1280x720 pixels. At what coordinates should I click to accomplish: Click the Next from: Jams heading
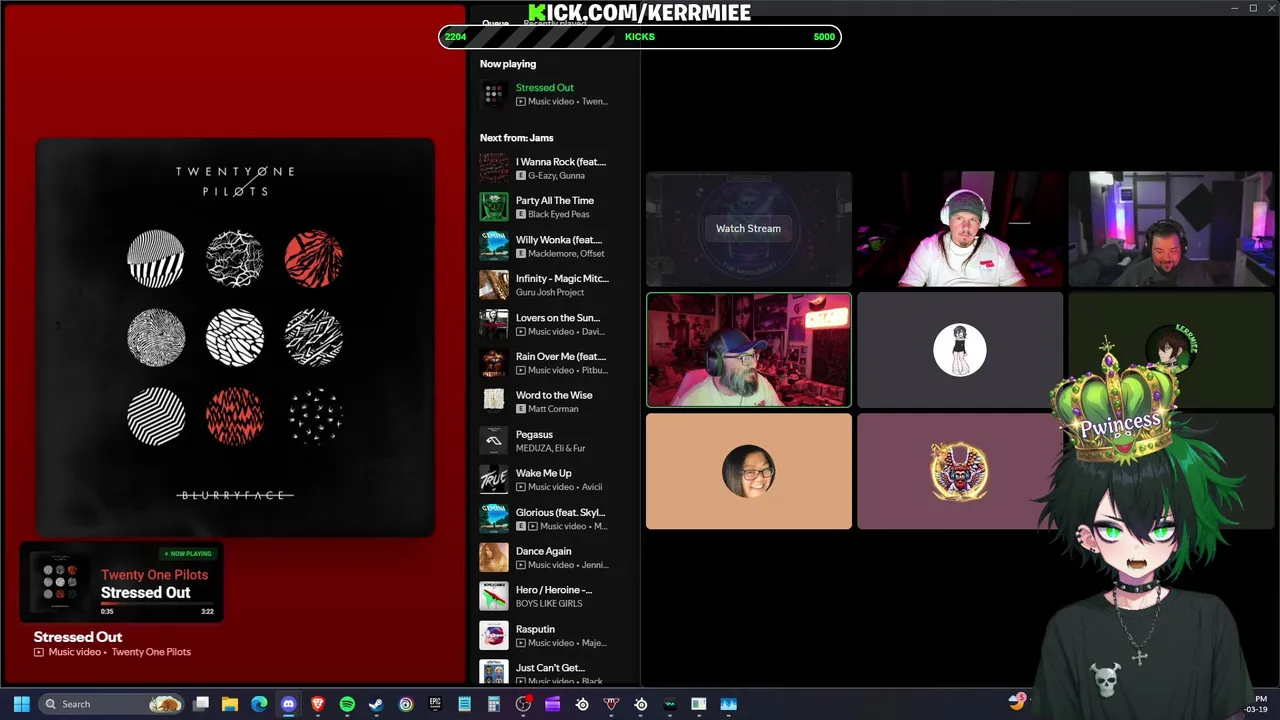click(x=516, y=138)
